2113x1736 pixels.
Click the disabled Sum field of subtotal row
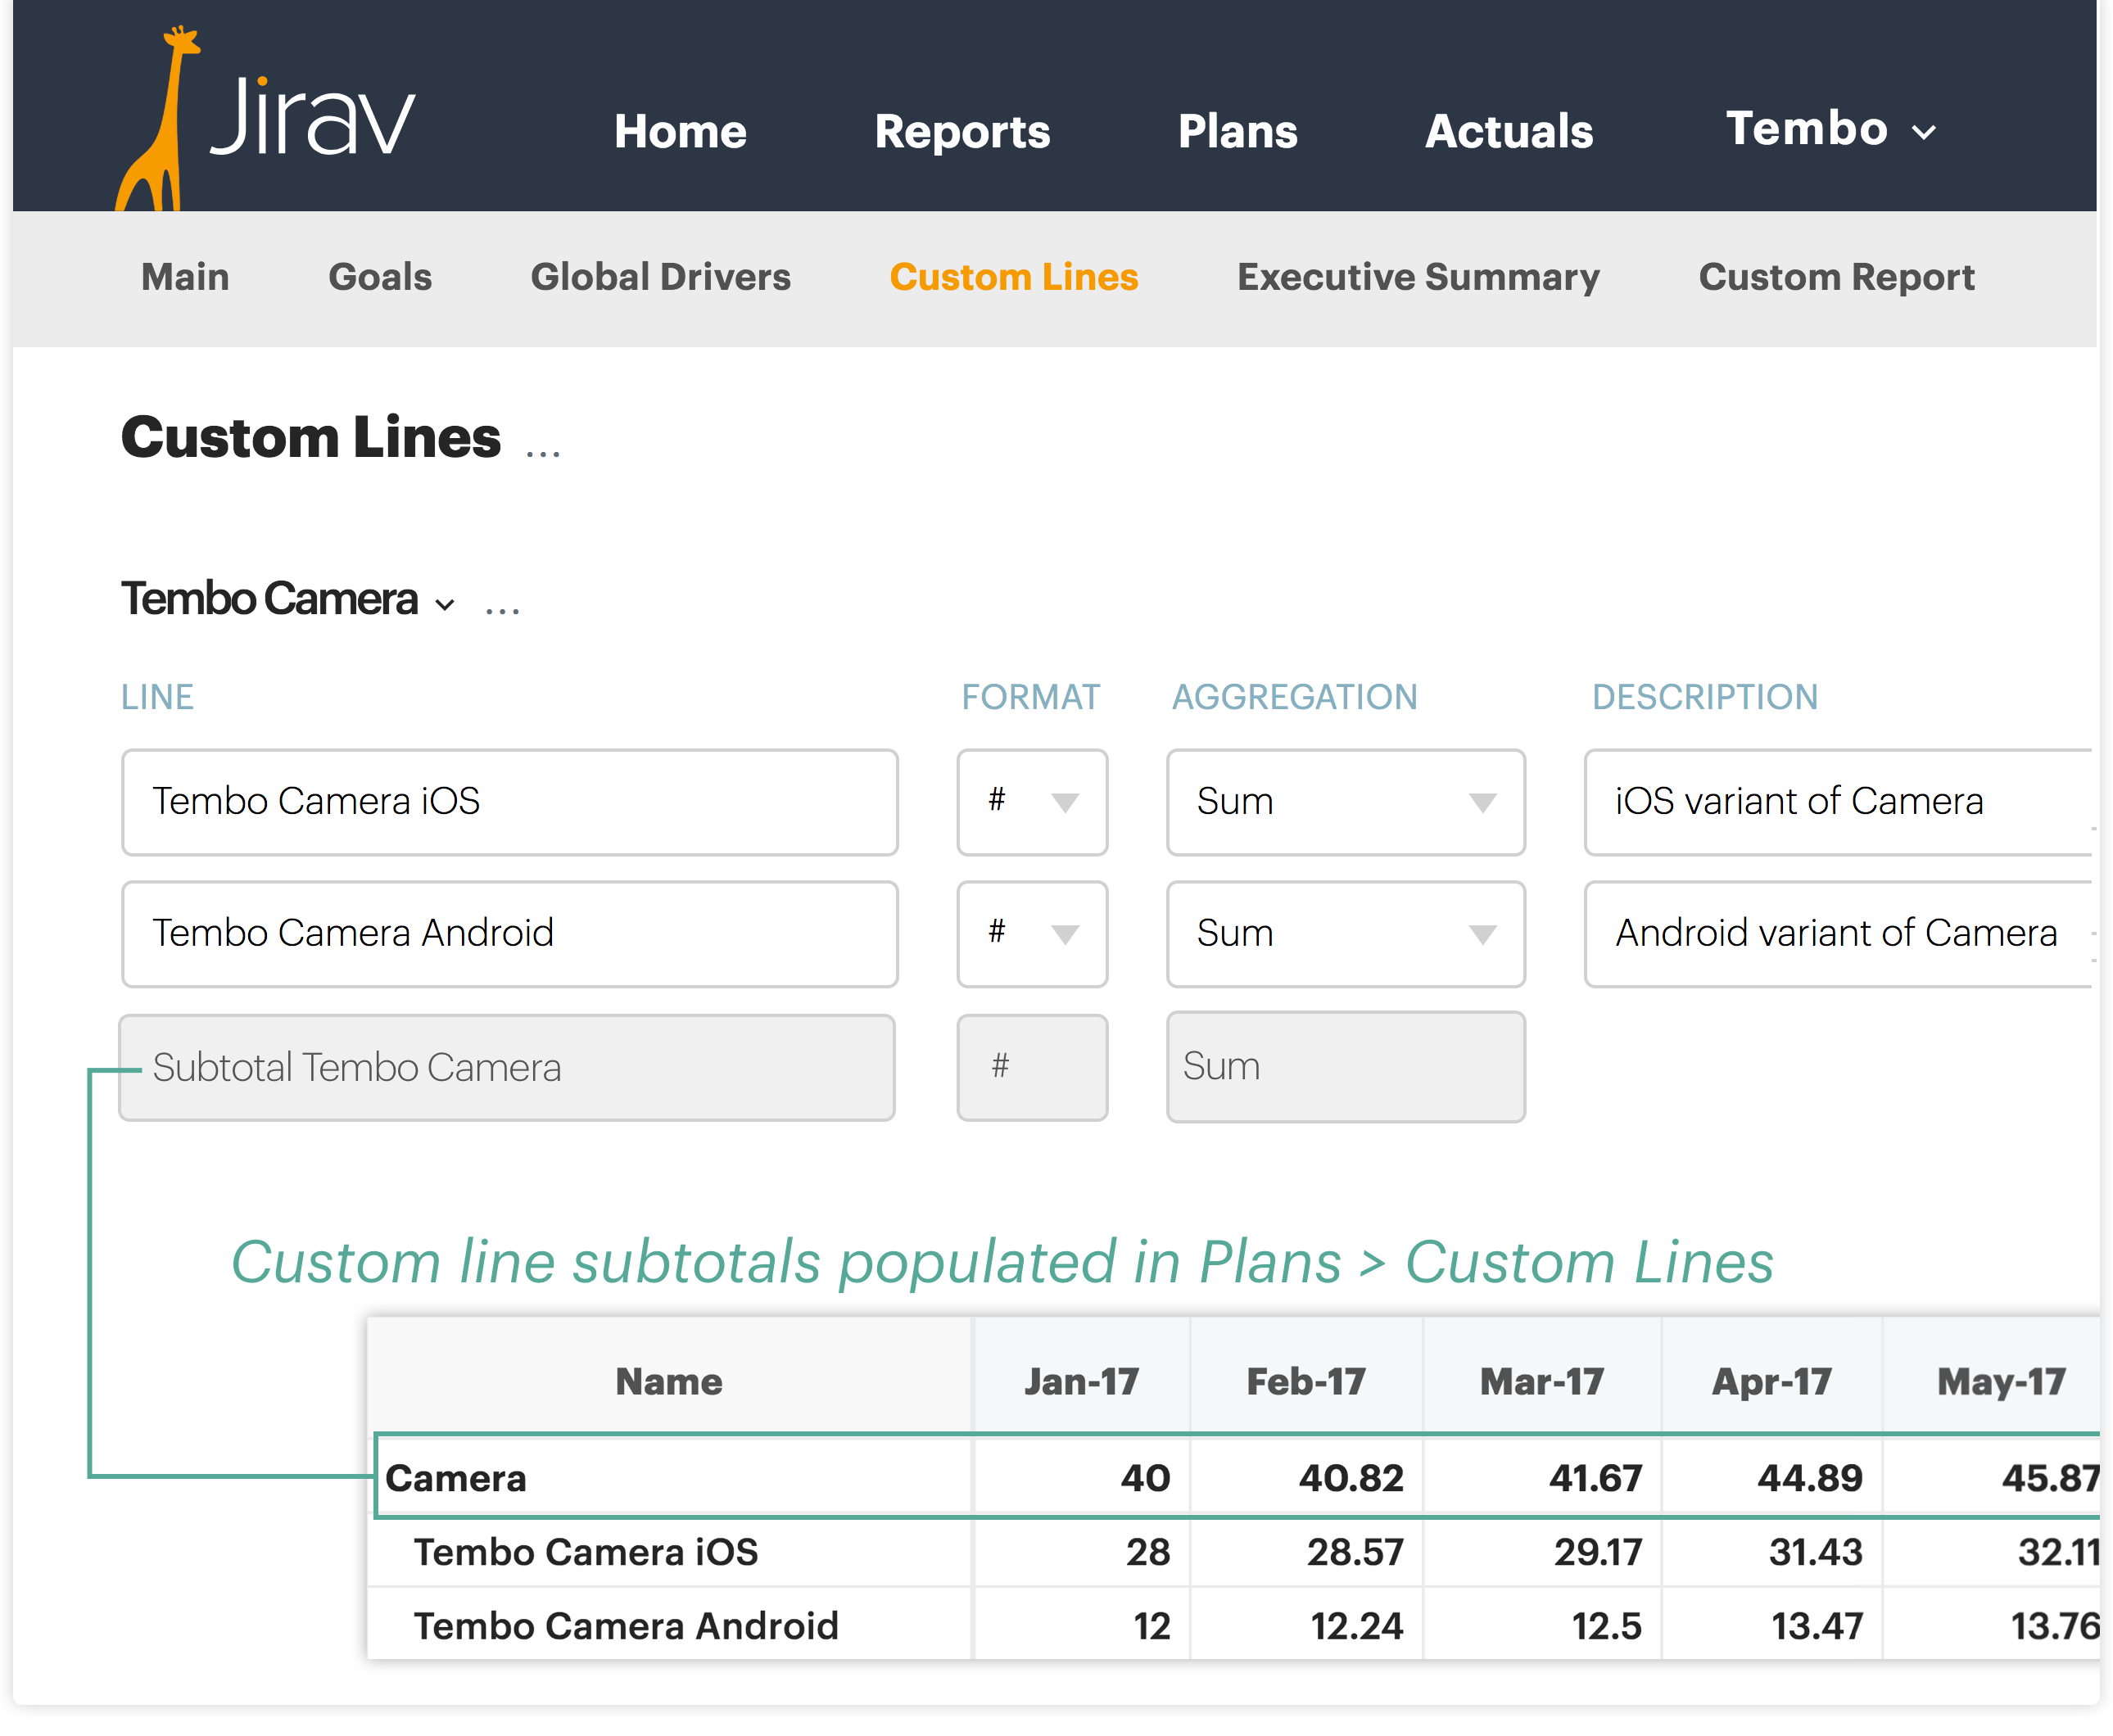(1346, 1067)
